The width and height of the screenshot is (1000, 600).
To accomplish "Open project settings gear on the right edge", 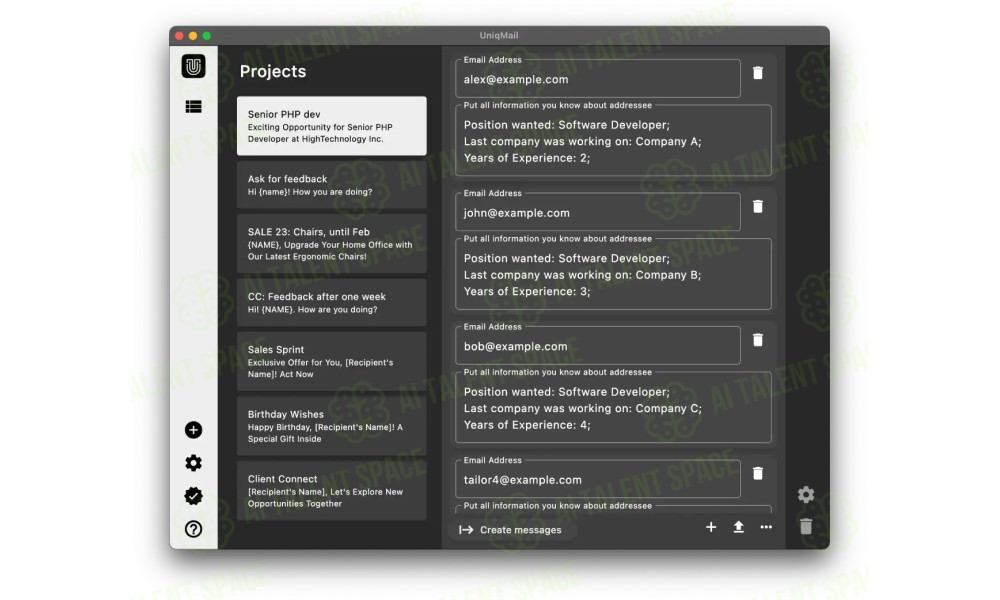I will pos(806,495).
